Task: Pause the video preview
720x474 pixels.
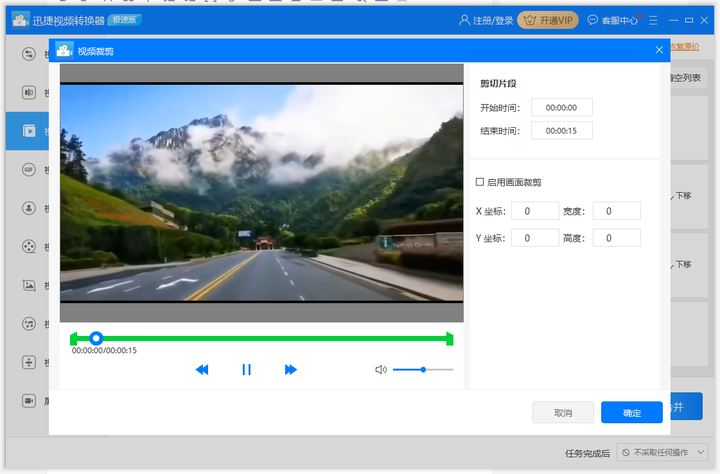Action: (x=247, y=370)
